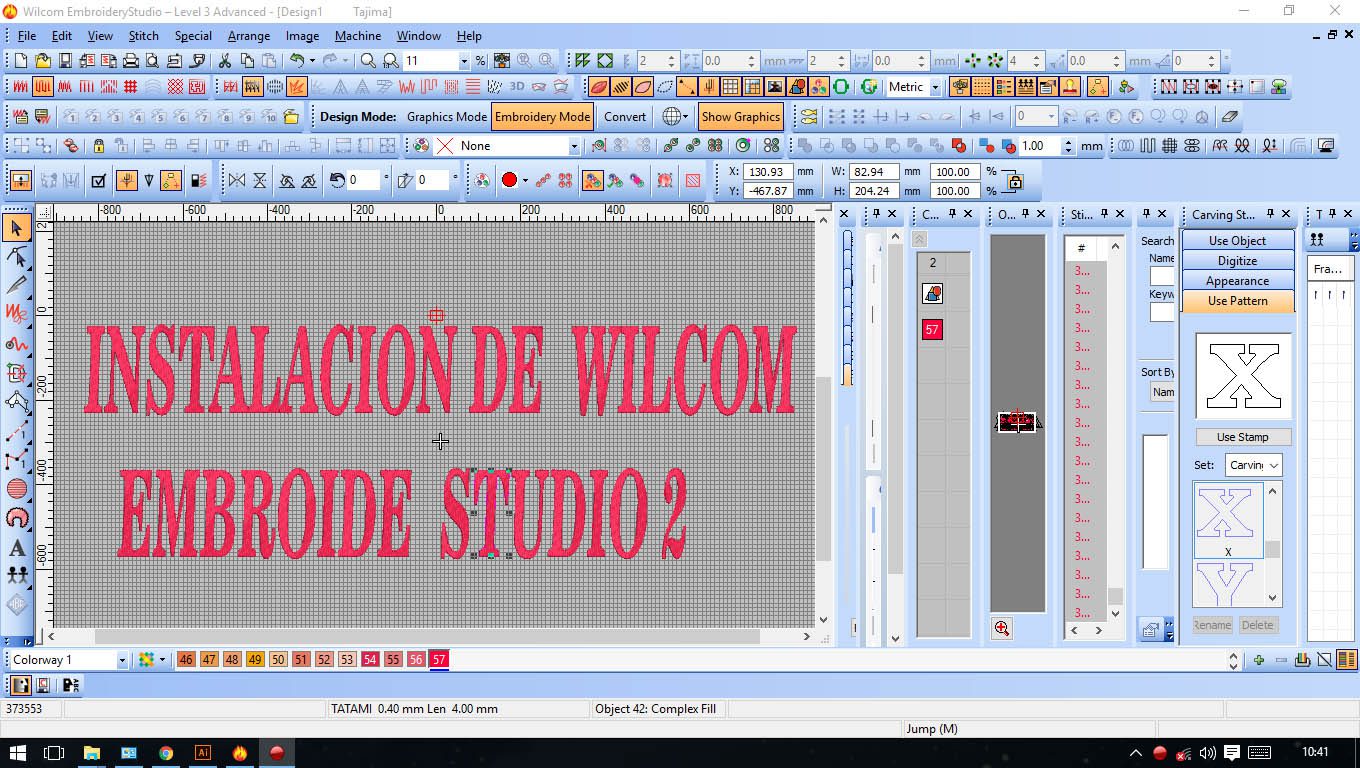This screenshot has width=1360, height=768.
Task: Switch to Graphics Mode
Action: pos(446,117)
